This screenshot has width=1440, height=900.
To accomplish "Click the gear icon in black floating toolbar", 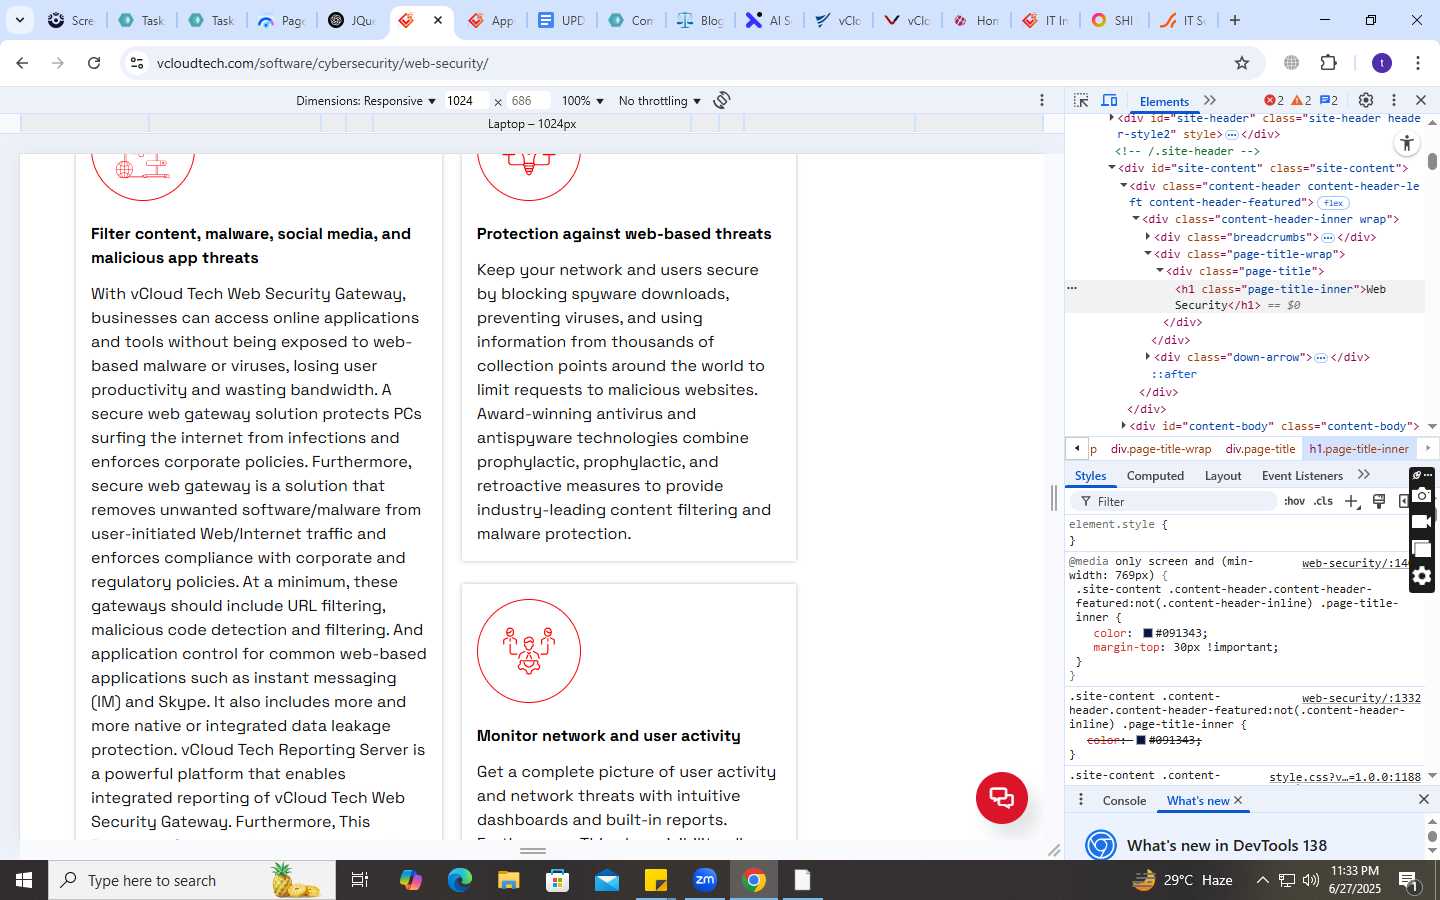I will tap(1422, 576).
